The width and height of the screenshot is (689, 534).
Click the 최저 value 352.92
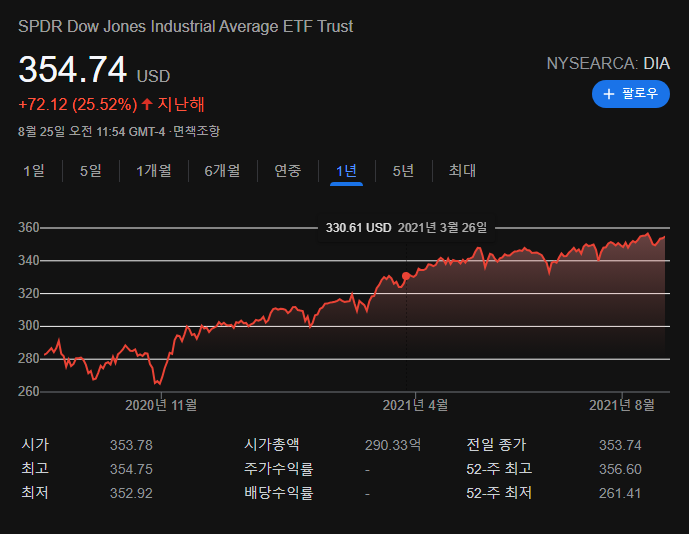click(131, 493)
